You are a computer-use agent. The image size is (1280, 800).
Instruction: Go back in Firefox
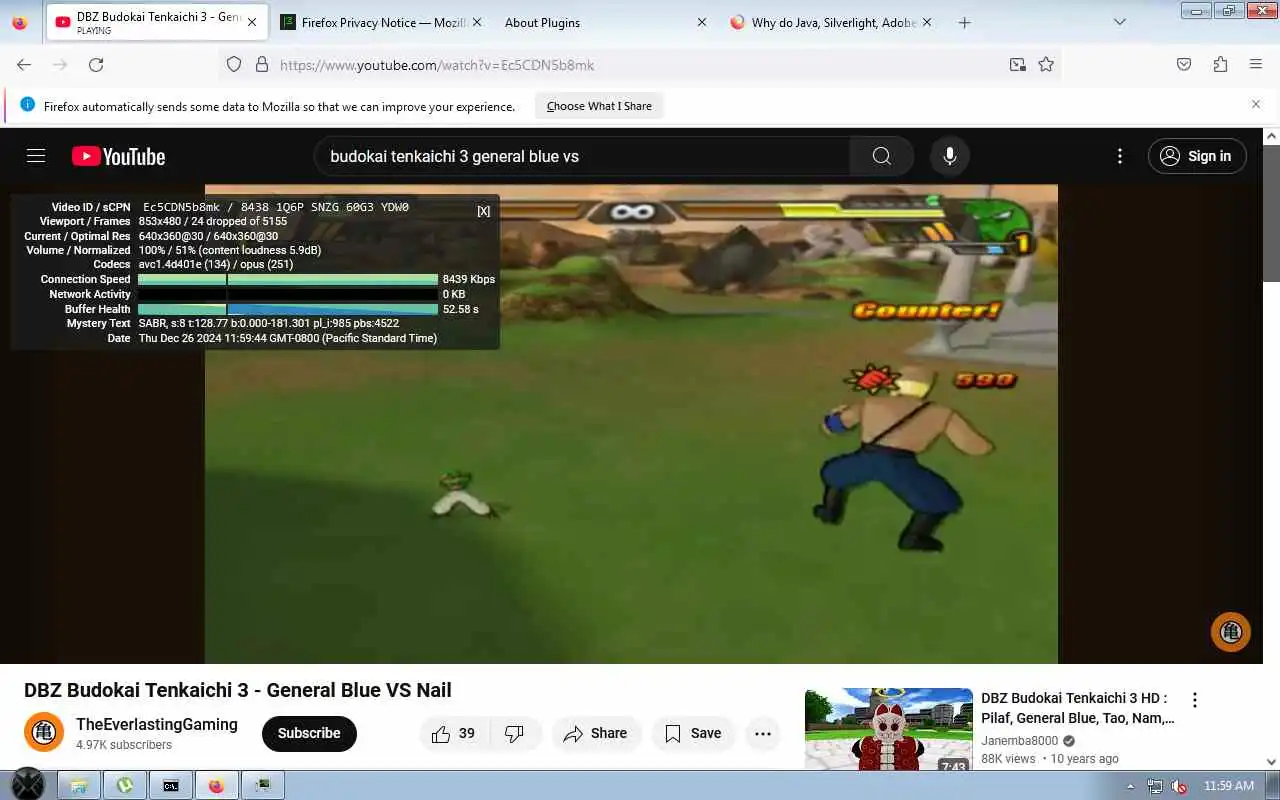(x=24, y=64)
